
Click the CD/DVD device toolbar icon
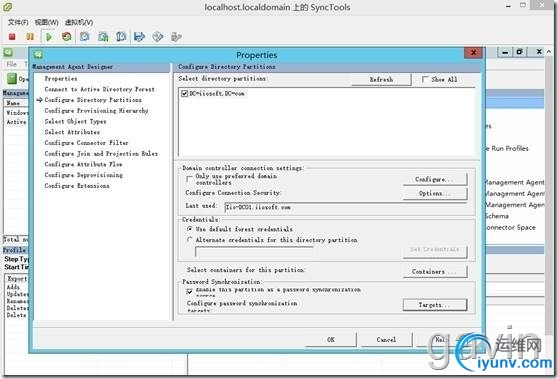158,37
